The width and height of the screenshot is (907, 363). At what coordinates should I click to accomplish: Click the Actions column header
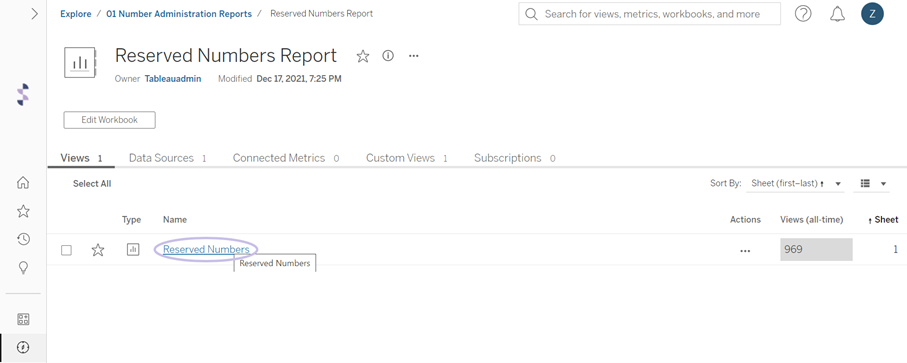745,220
